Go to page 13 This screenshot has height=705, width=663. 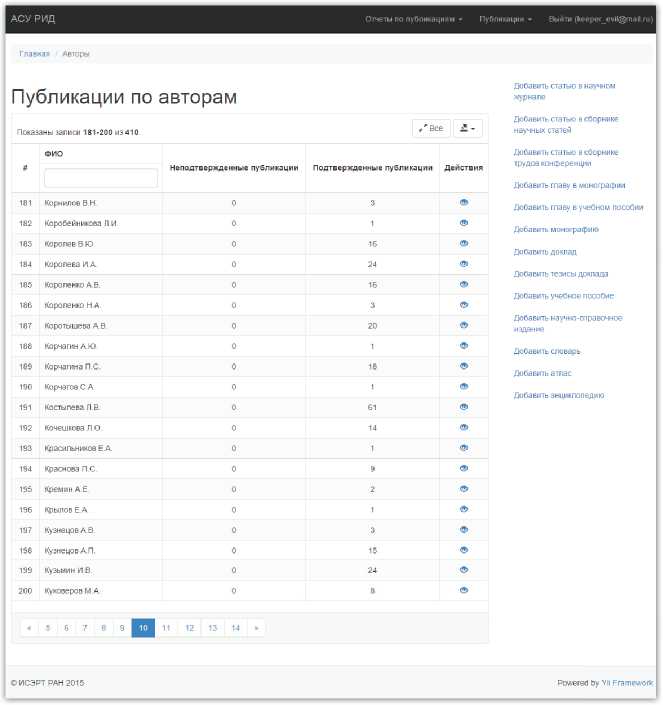[213, 628]
